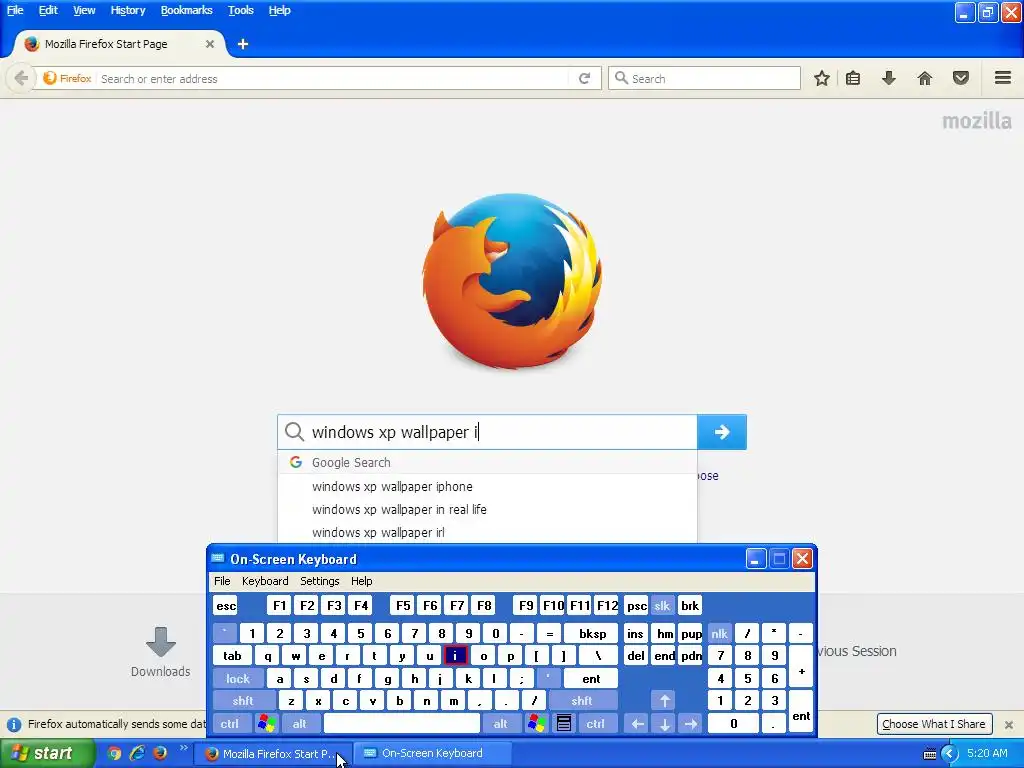
Task: Toggle the right shft key
Action: coord(583,701)
